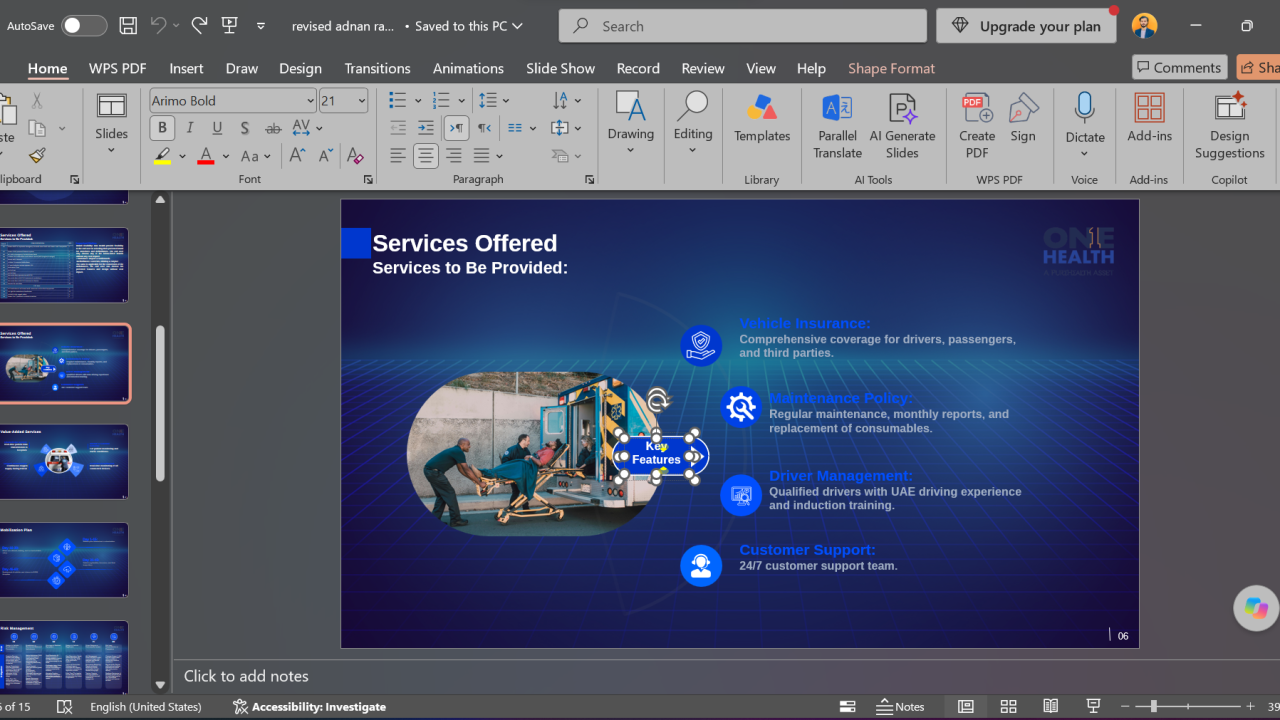Viewport: 1280px width, 720px height.
Task: Open the Insert tab
Action: (186, 68)
